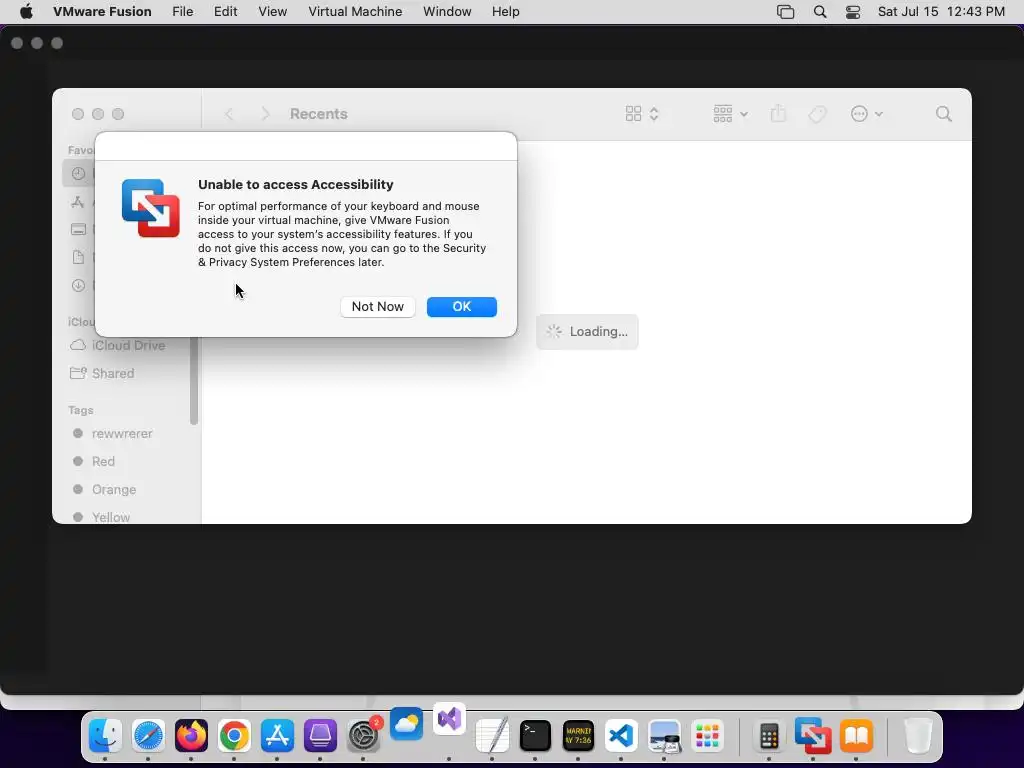Choose Not Now in the dialog
Image resolution: width=1024 pixels, height=768 pixels.
(377, 306)
